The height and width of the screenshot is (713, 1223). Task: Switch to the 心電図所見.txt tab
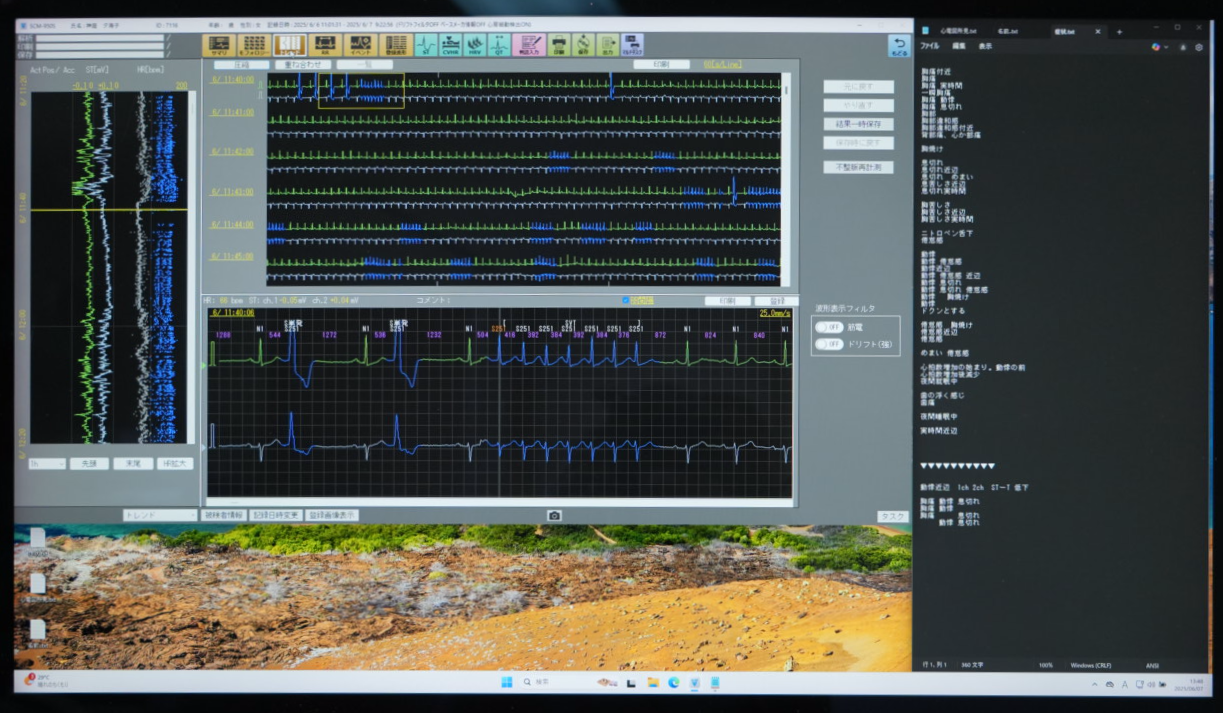coord(957,32)
